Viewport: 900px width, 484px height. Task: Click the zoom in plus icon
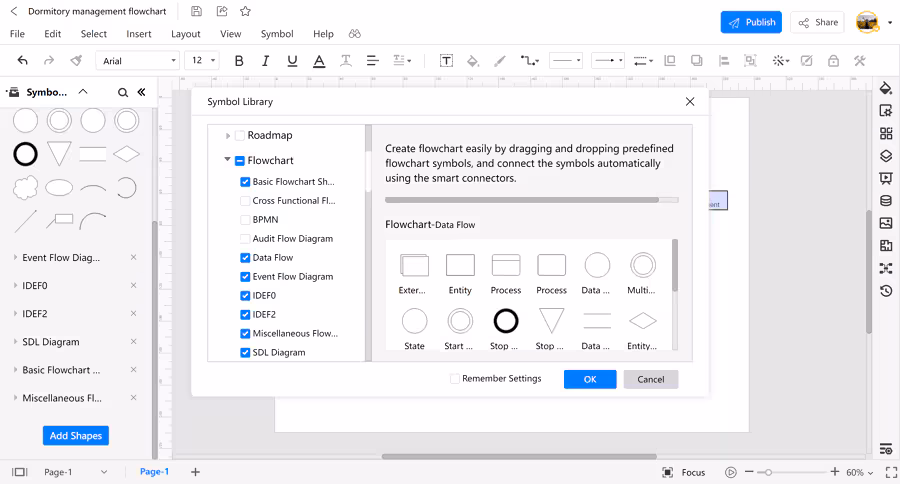pos(835,471)
